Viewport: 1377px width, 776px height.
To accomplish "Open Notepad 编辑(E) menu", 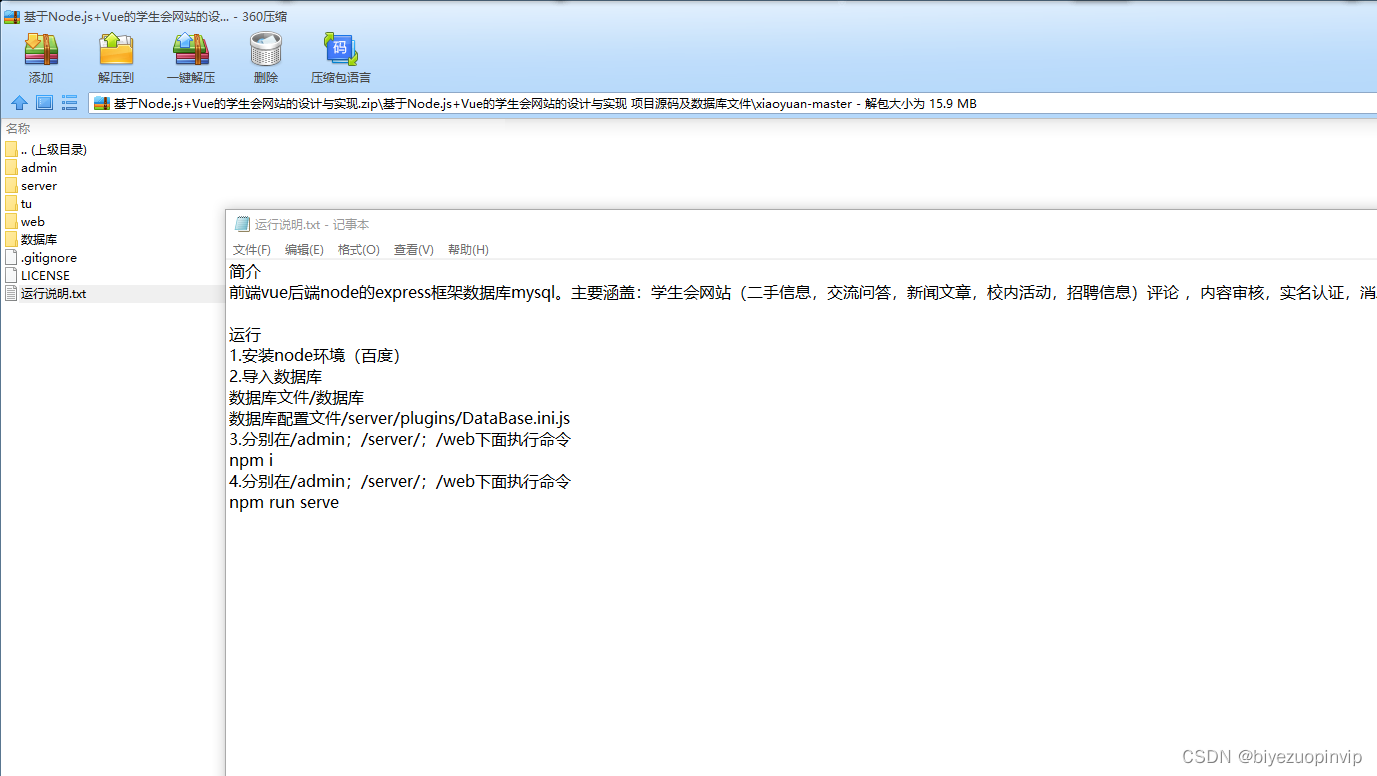I will pos(304,250).
